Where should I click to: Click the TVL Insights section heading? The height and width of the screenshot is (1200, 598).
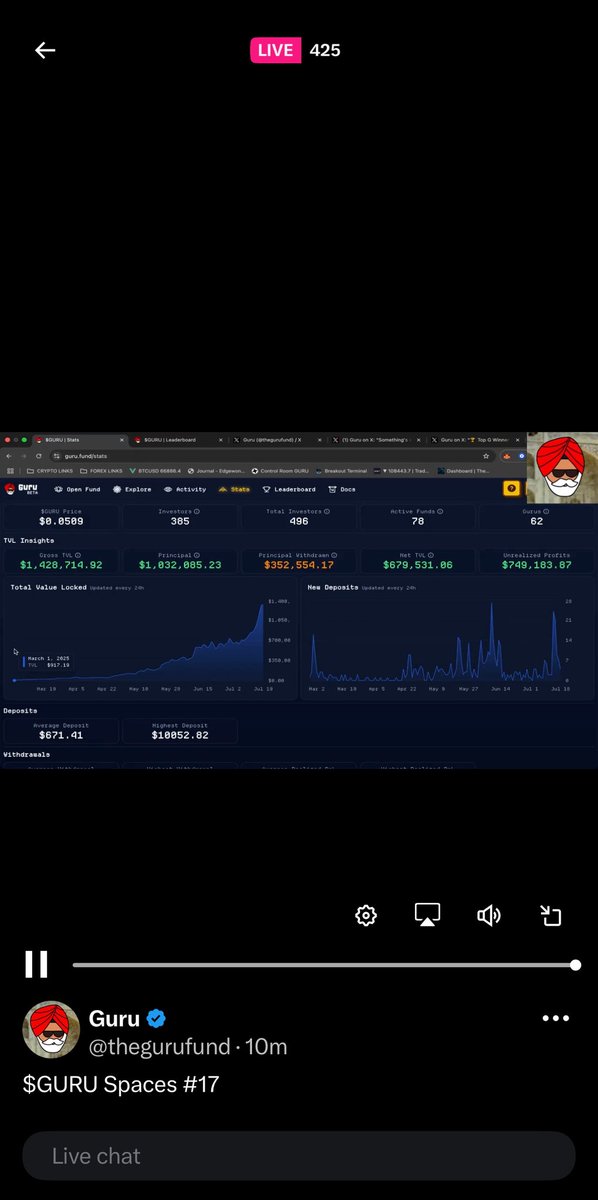click(27, 540)
